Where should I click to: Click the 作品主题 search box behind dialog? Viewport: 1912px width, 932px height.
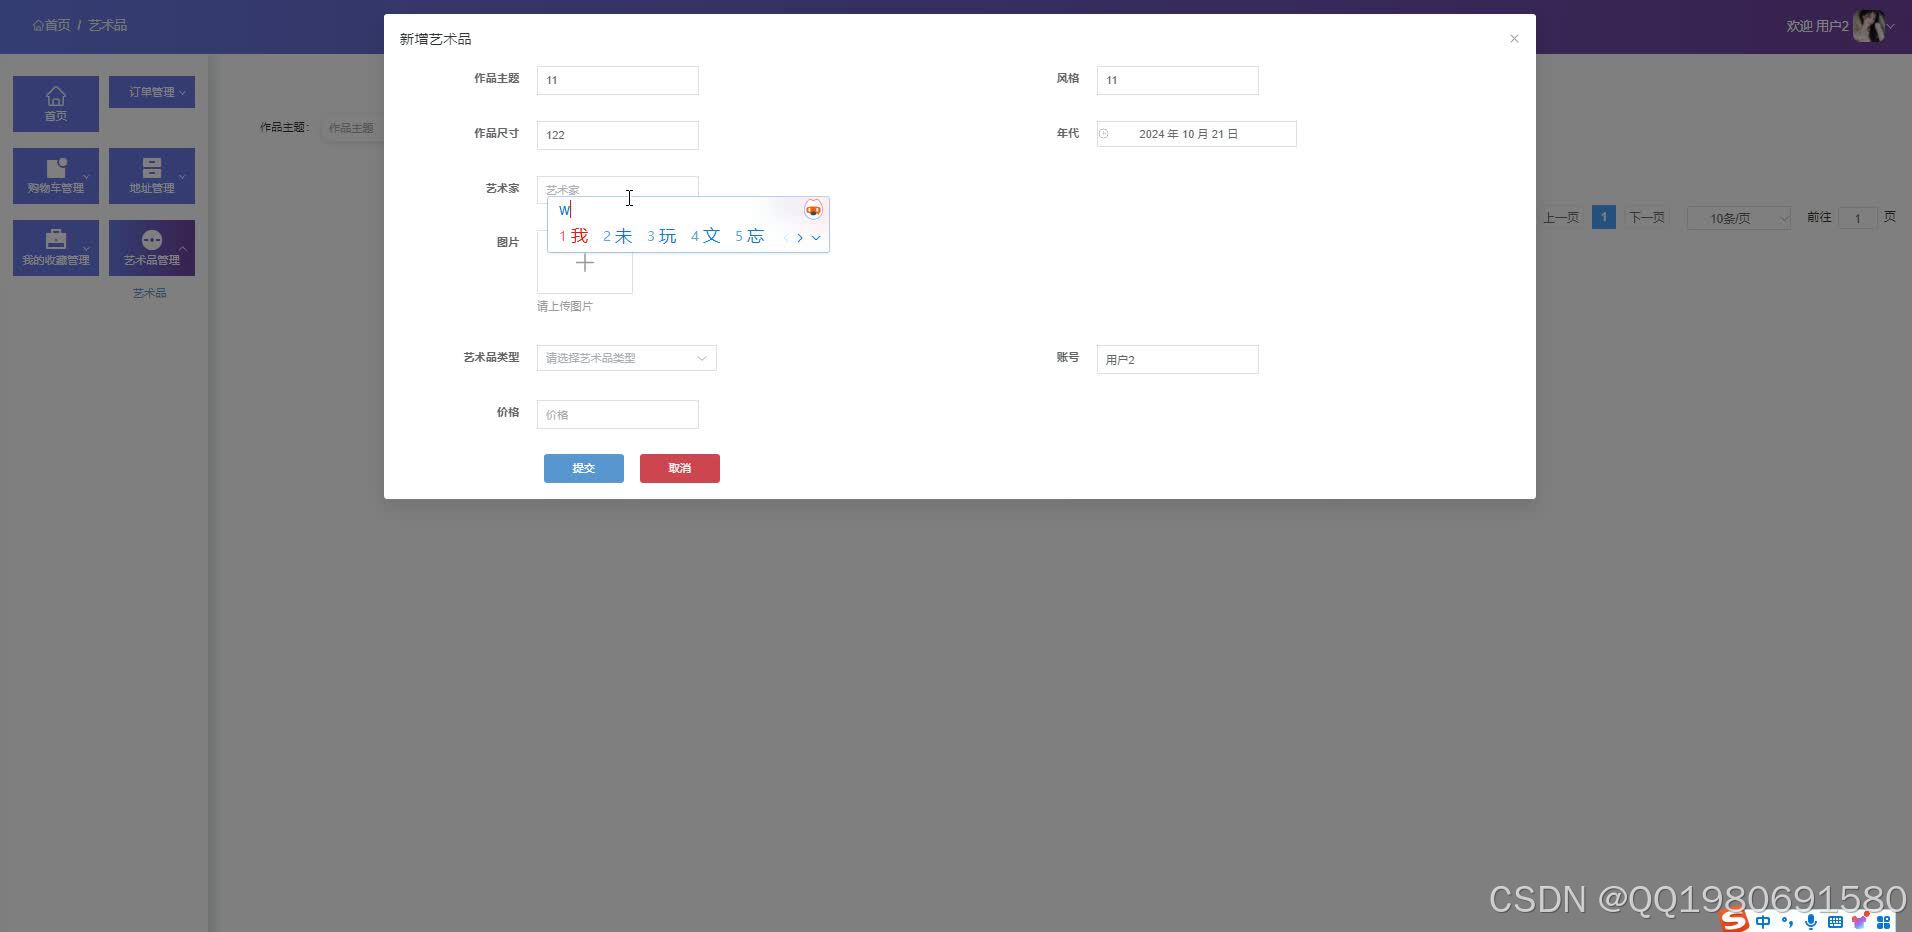[x=352, y=128]
